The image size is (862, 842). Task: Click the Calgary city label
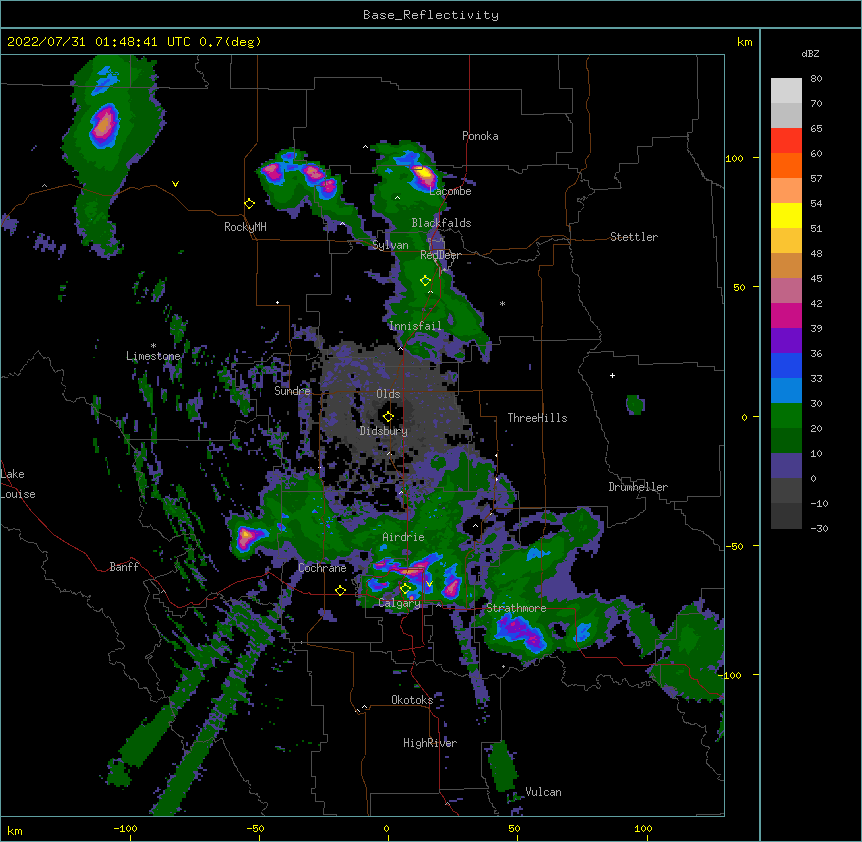[399, 603]
